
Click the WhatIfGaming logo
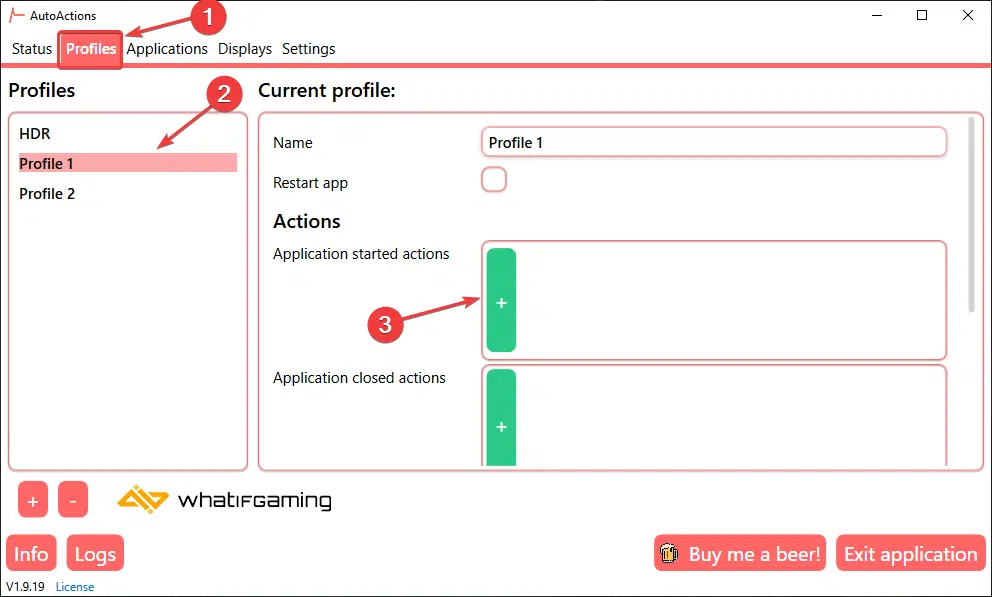point(224,500)
